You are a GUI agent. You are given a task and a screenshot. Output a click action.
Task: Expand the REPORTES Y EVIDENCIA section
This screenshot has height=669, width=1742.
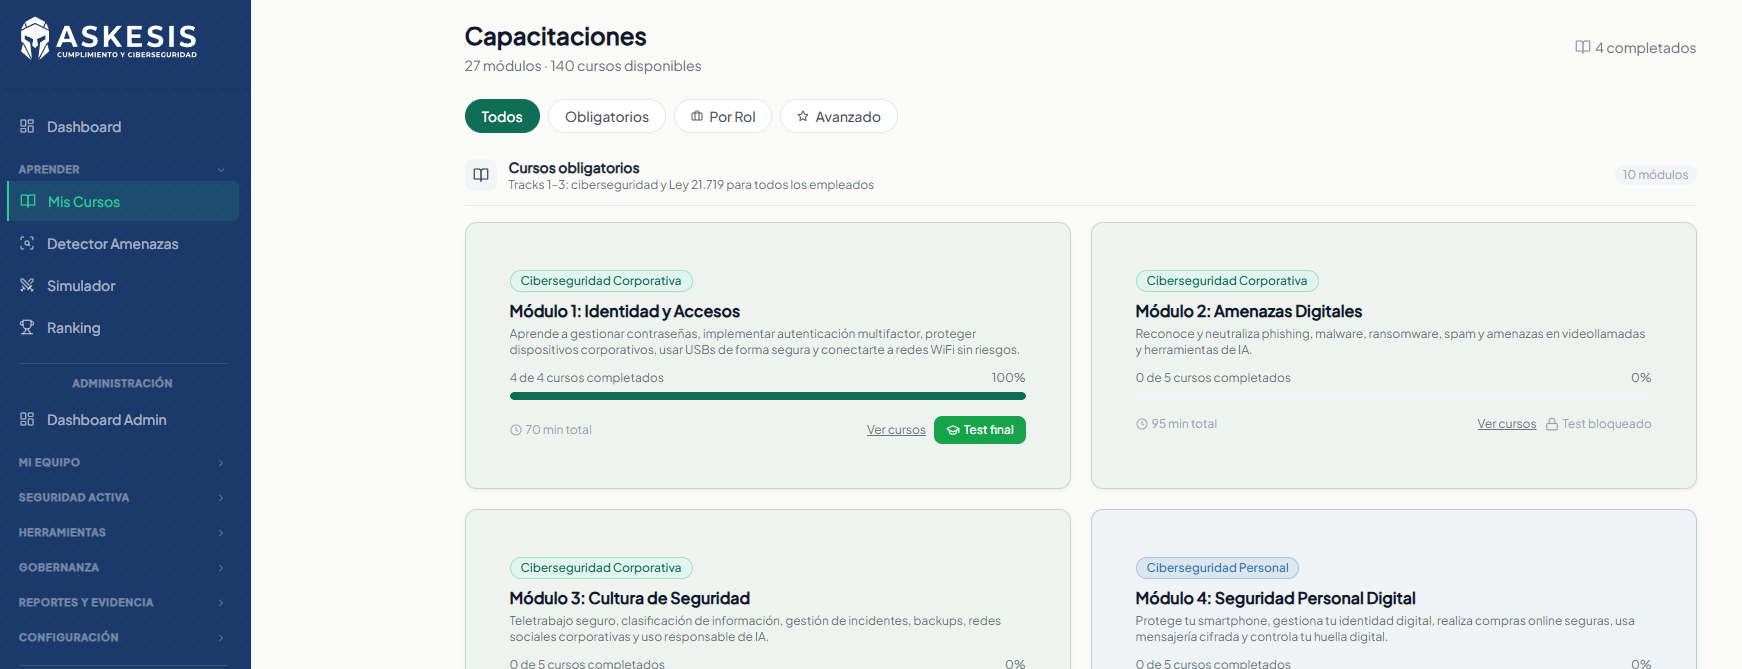[x=122, y=602]
